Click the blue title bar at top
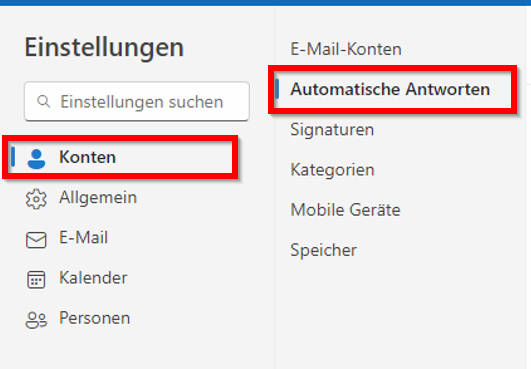Screen dimensions: 531x369 pos(266,3)
